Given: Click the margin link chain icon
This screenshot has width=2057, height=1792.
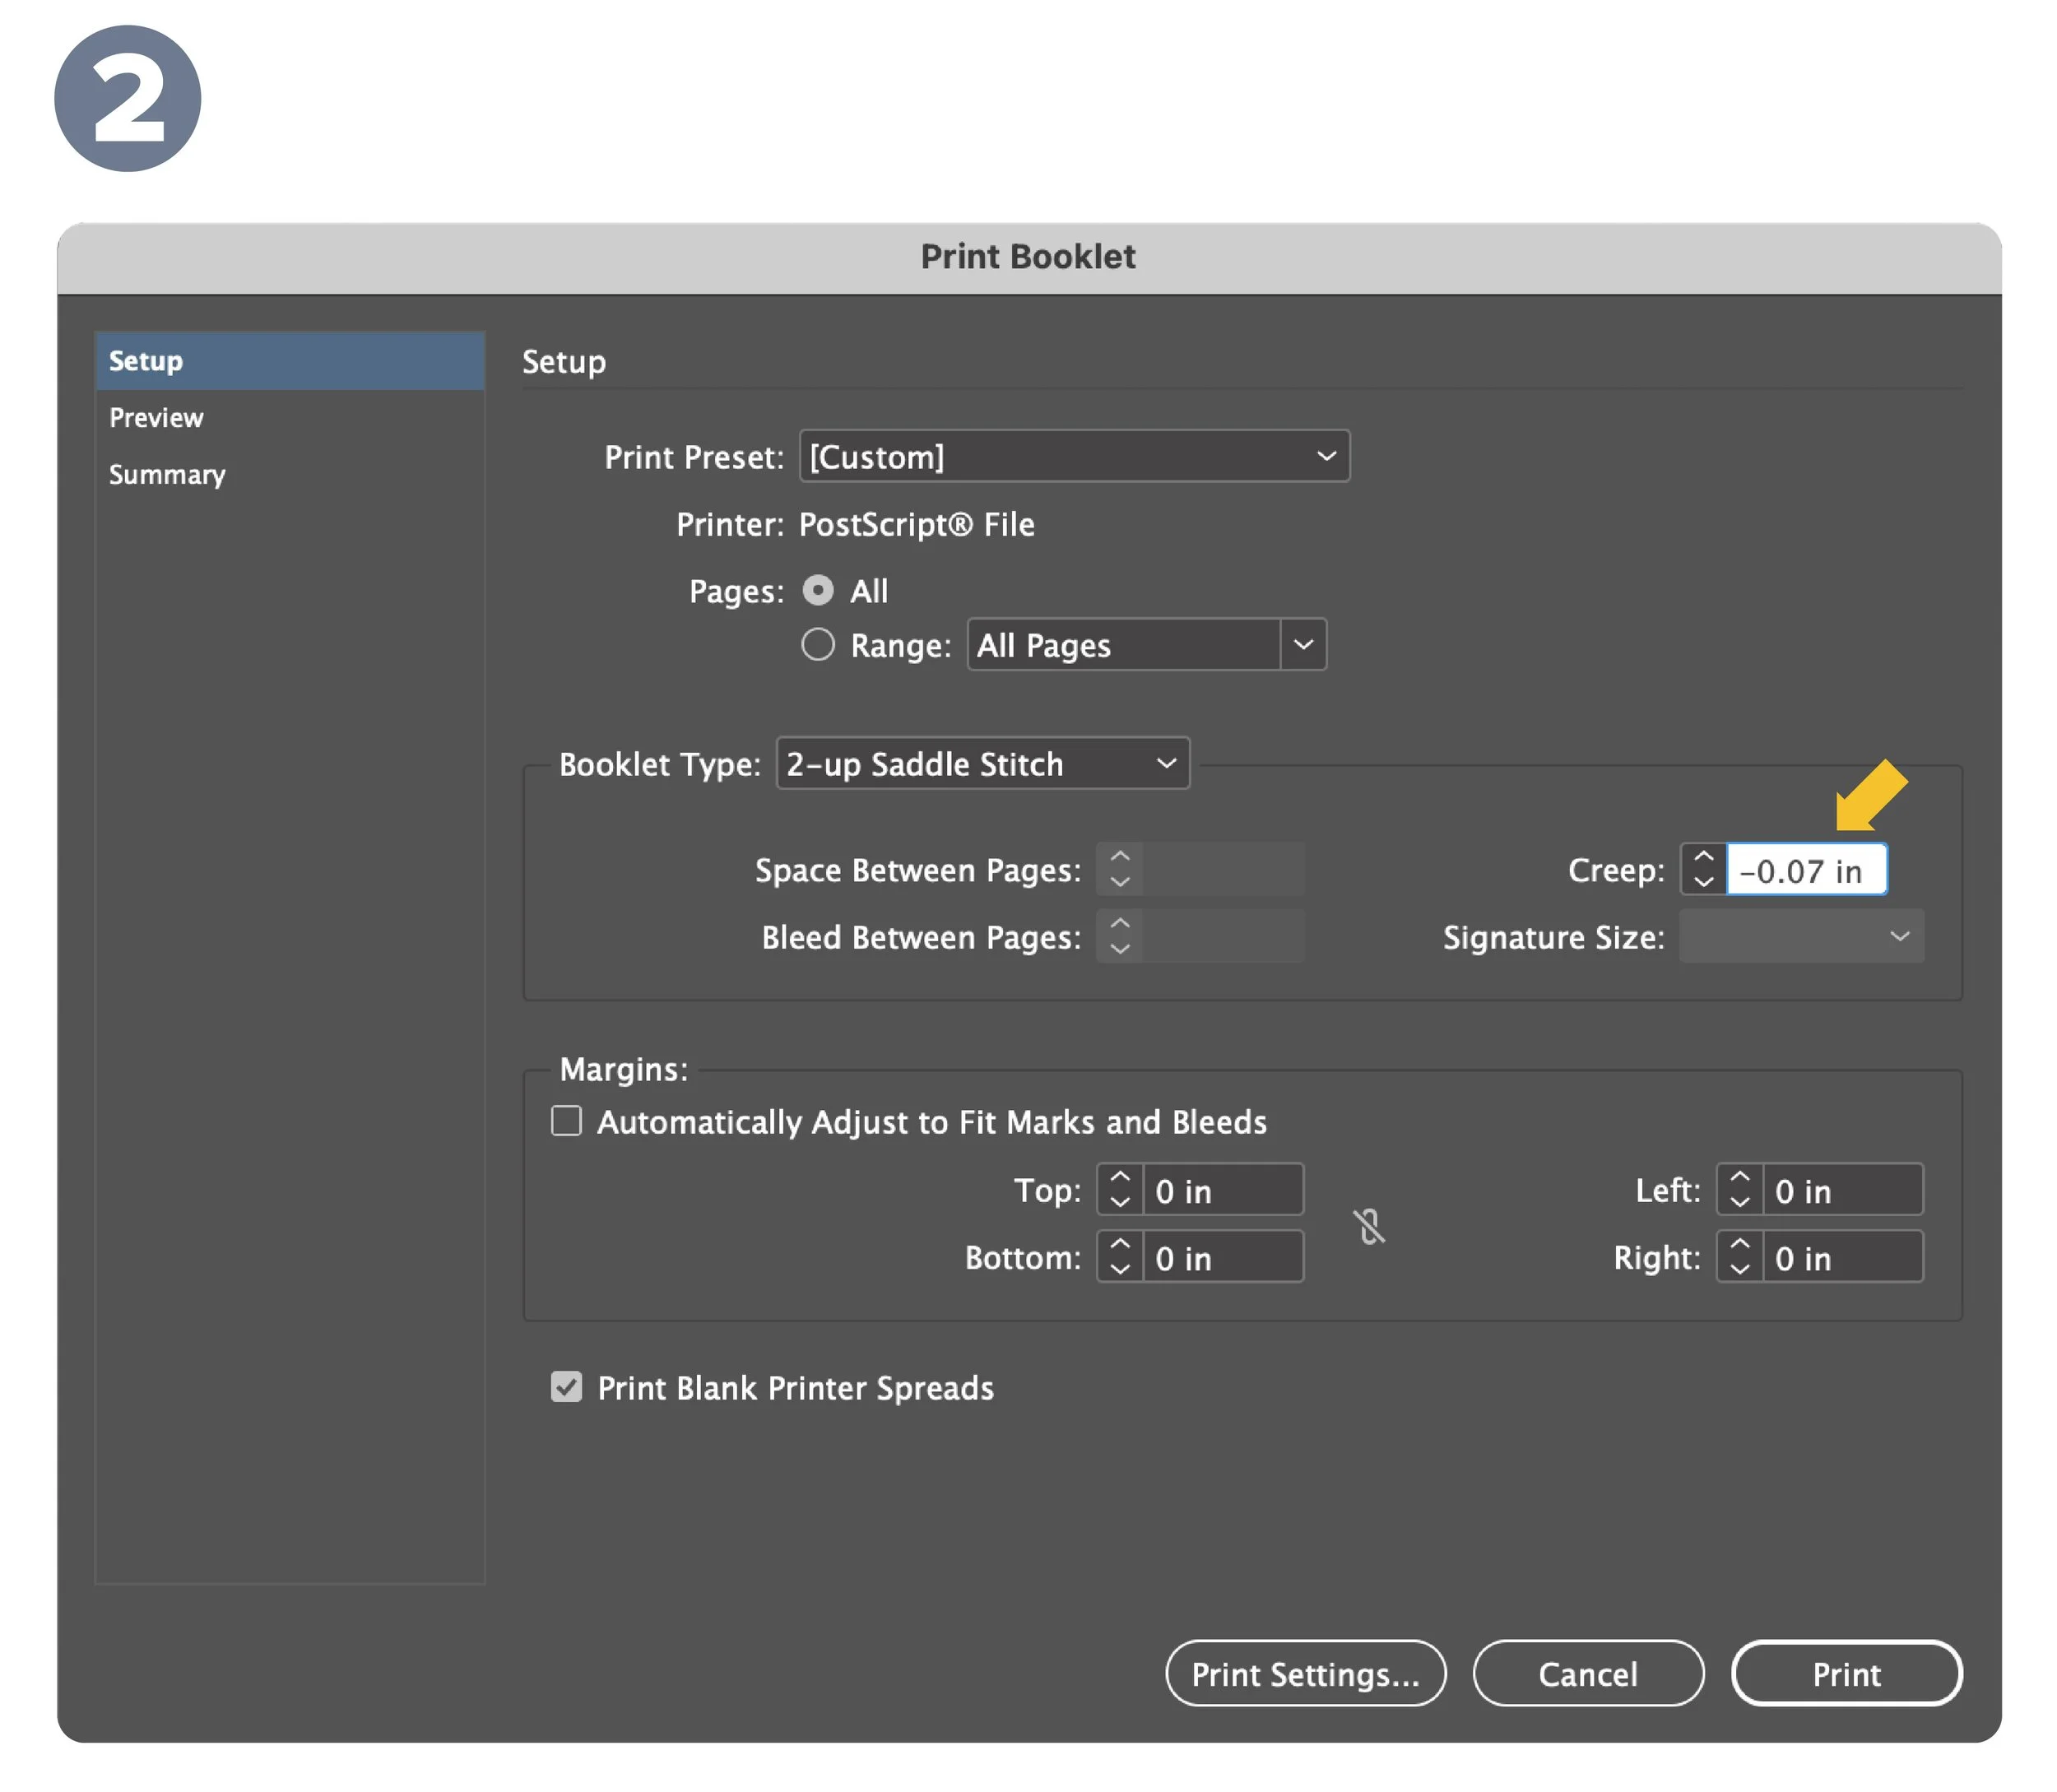Looking at the screenshot, I should point(1368,1225).
